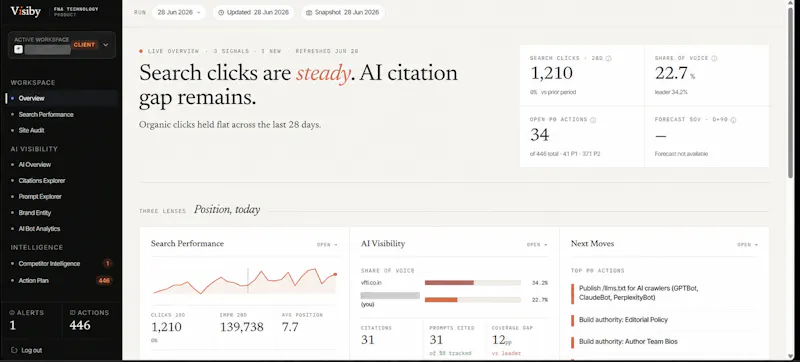Click the Forecast not available text
The image size is (800, 362).
click(681, 153)
